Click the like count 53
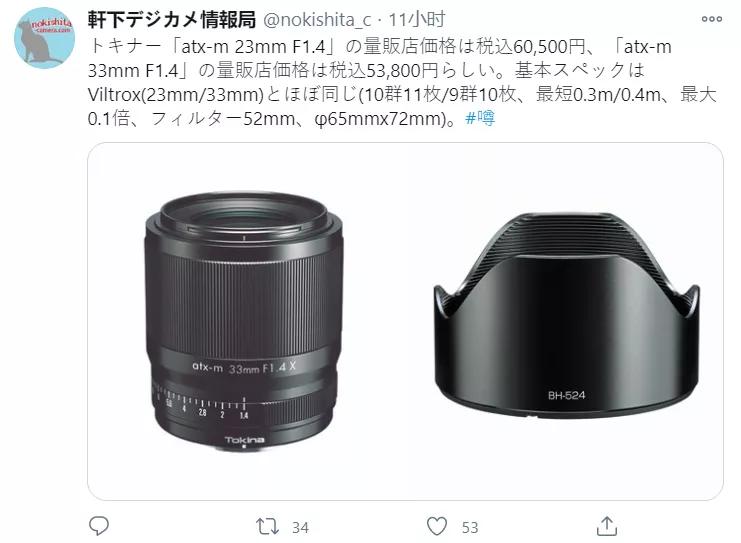The image size is (741, 543). point(470,527)
